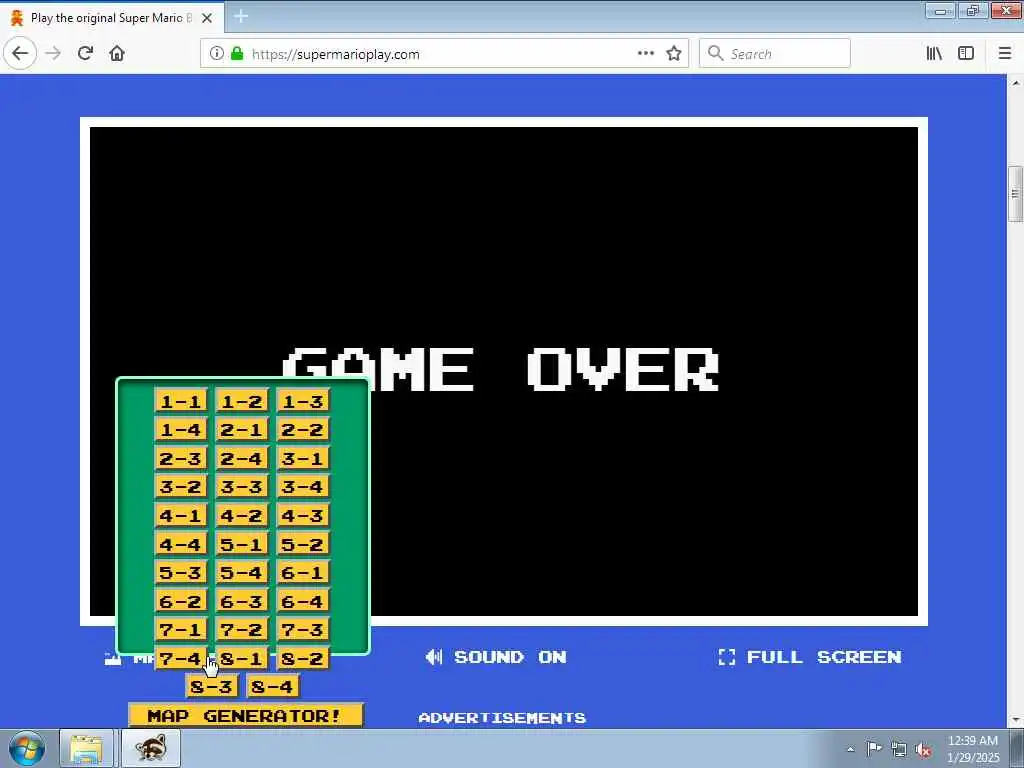Open the taskbar clock showing 12:39 AM
Screen dimensions: 1024x768
pos(972,748)
